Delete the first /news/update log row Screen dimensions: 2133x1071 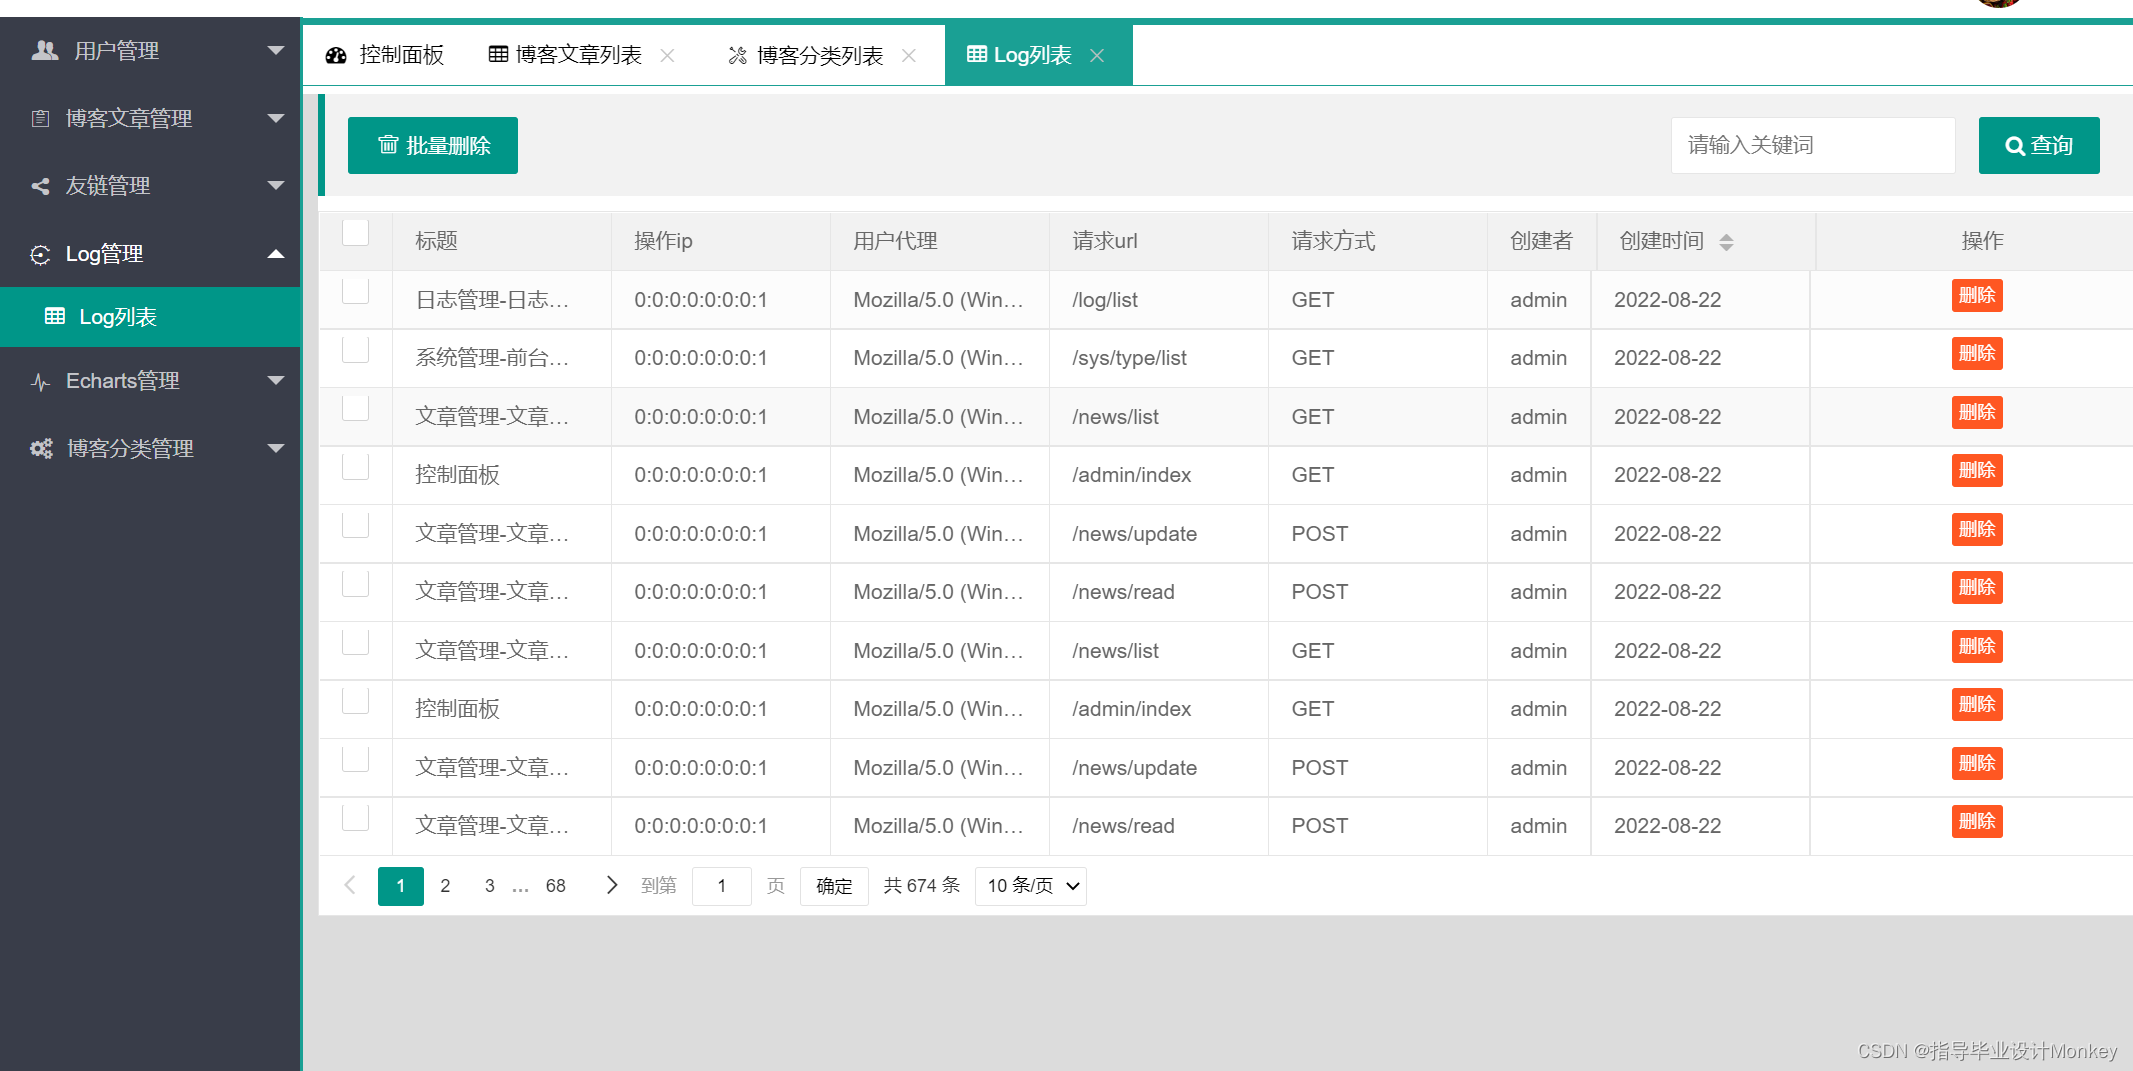[1977, 530]
